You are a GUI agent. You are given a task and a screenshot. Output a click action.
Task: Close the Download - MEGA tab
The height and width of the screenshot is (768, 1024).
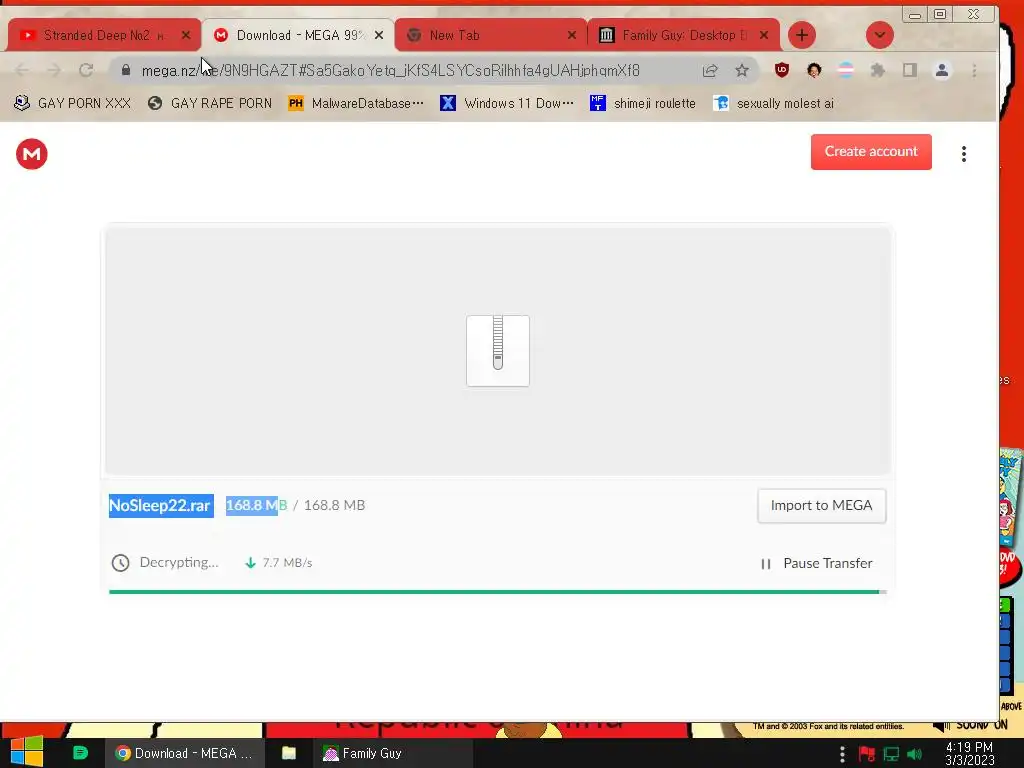click(379, 35)
